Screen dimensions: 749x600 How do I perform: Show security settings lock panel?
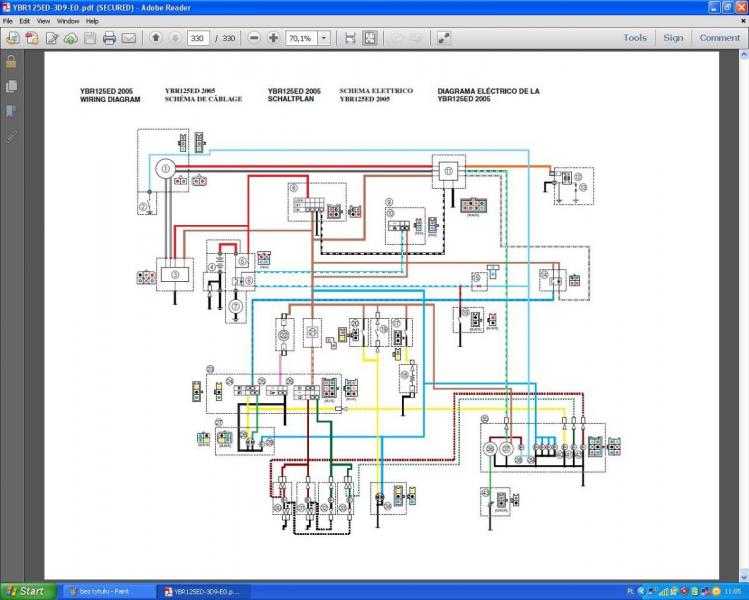coord(11,61)
